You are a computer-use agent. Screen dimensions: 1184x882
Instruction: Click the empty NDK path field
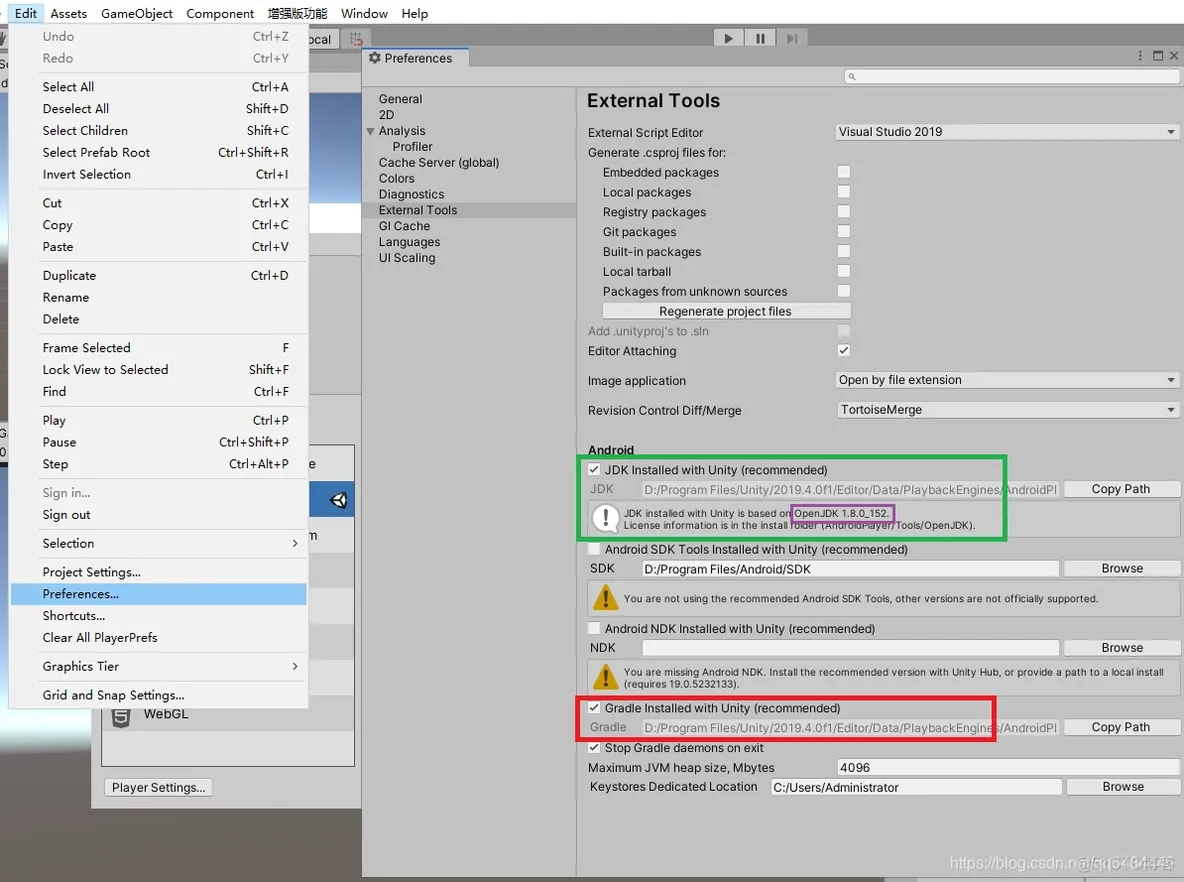850,648
